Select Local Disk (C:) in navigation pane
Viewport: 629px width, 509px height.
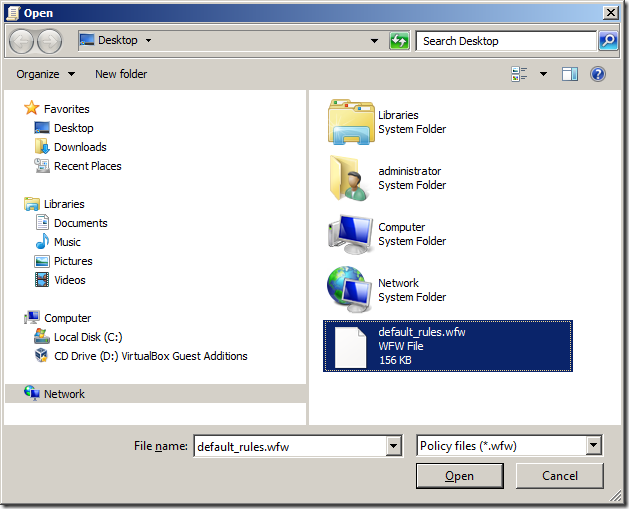[x=88, y=337]
